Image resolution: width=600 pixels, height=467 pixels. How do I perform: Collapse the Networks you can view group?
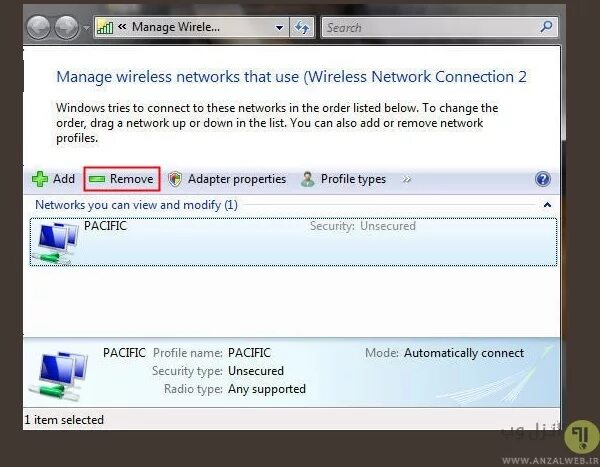pos(547,205)
